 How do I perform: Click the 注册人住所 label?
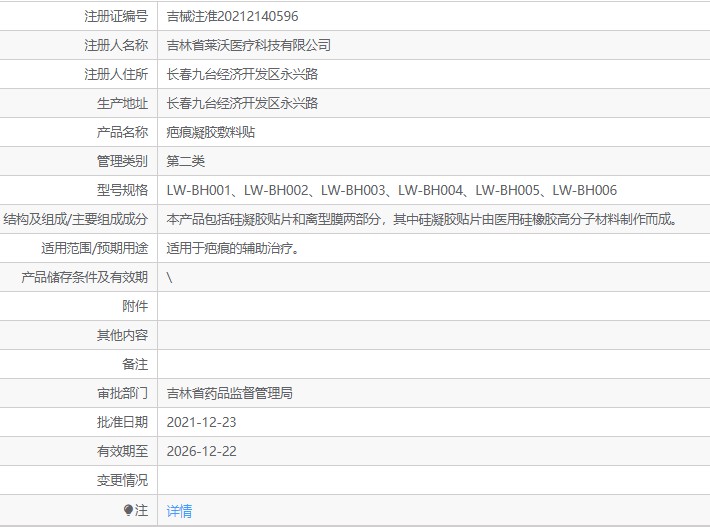coord(116,74)
